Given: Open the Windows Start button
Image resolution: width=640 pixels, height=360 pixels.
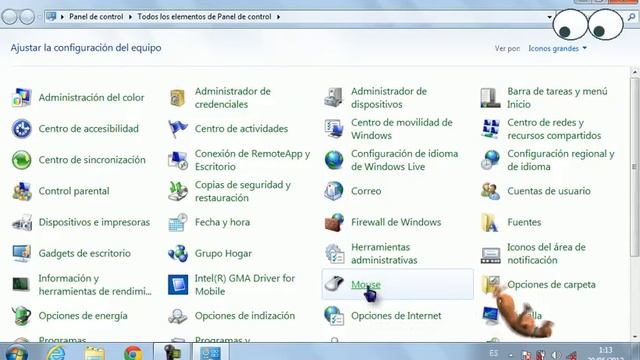Looking at the screenshot, I should tap(16, 353).
